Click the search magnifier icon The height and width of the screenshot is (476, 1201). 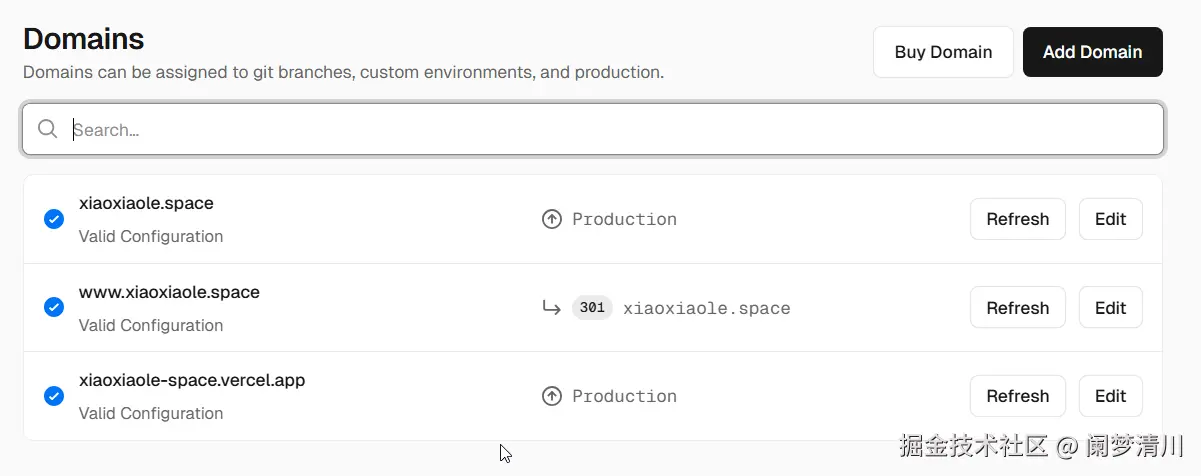[47, 129]
